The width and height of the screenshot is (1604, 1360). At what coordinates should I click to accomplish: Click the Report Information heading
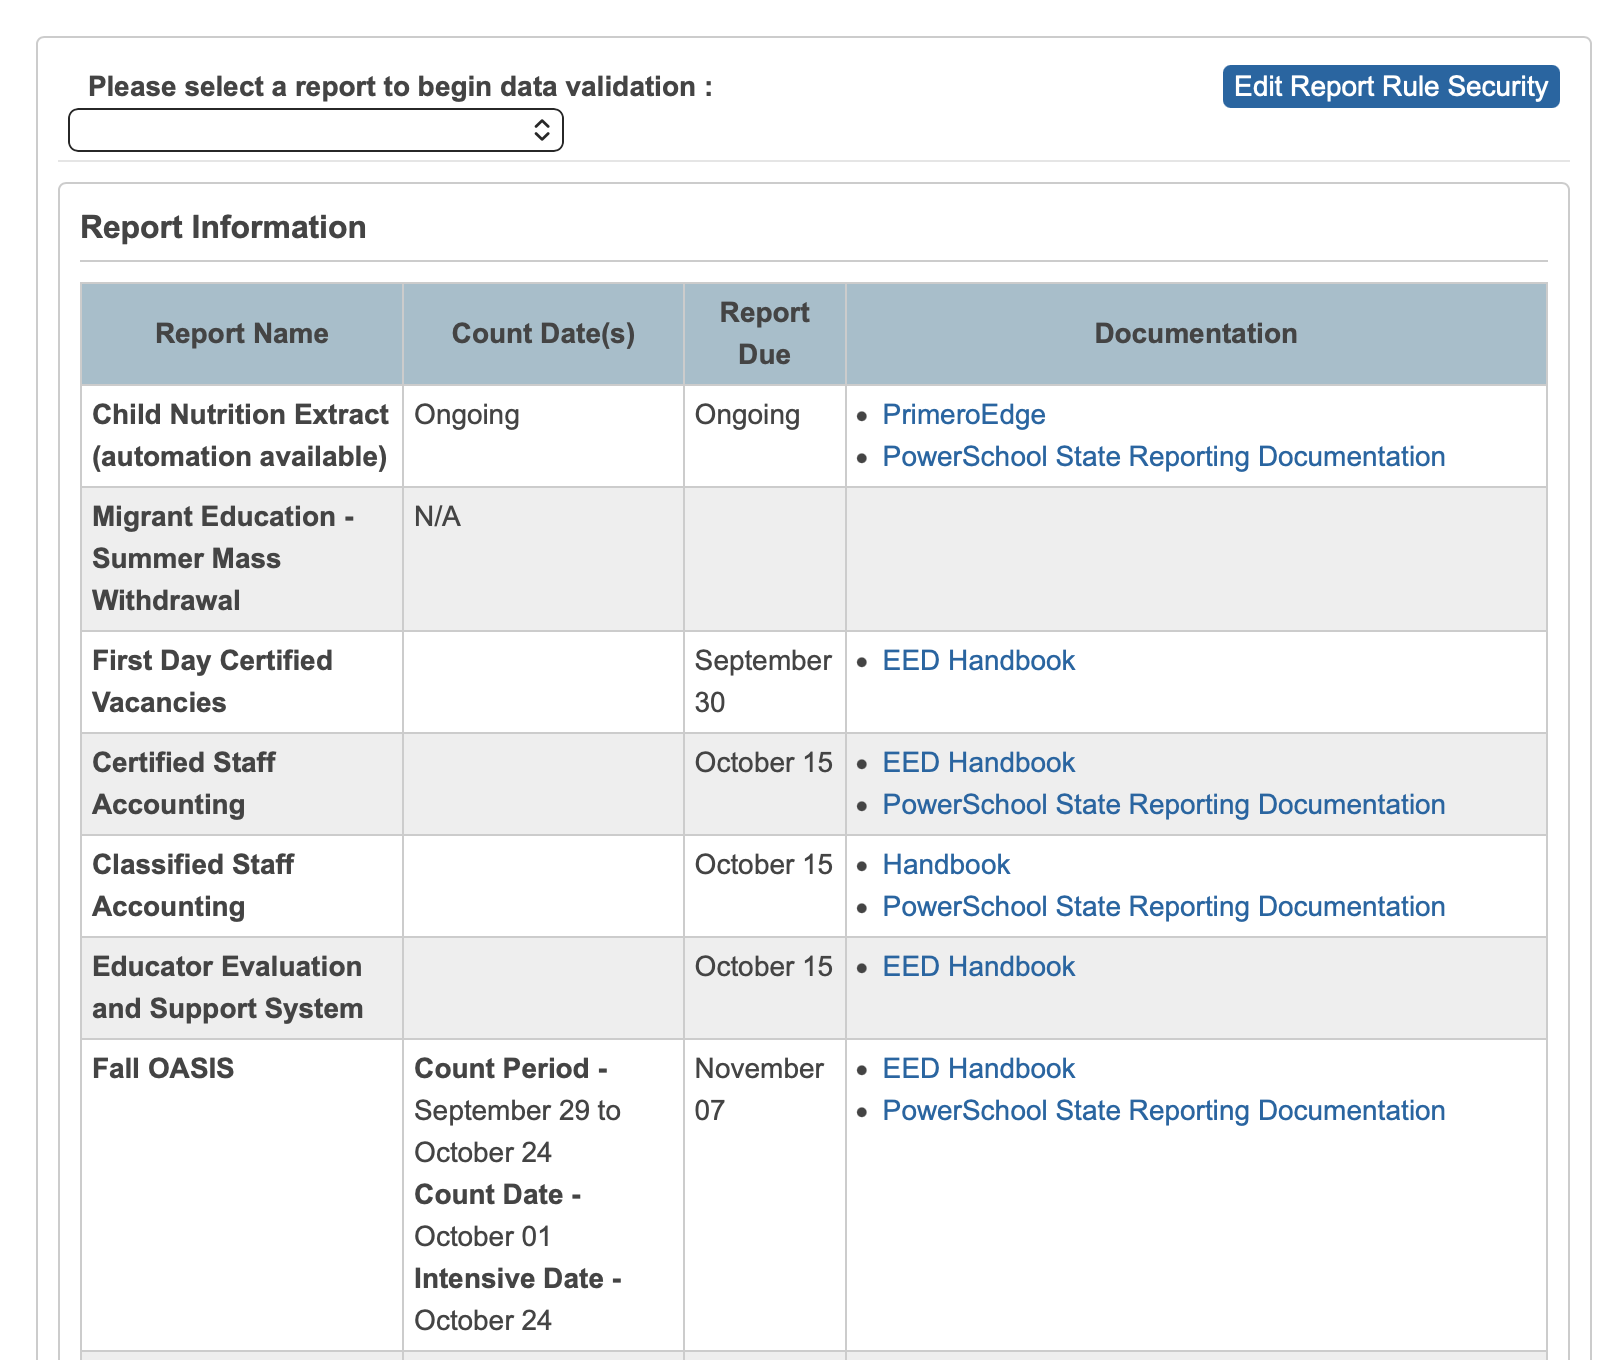[x=223, y=227]
